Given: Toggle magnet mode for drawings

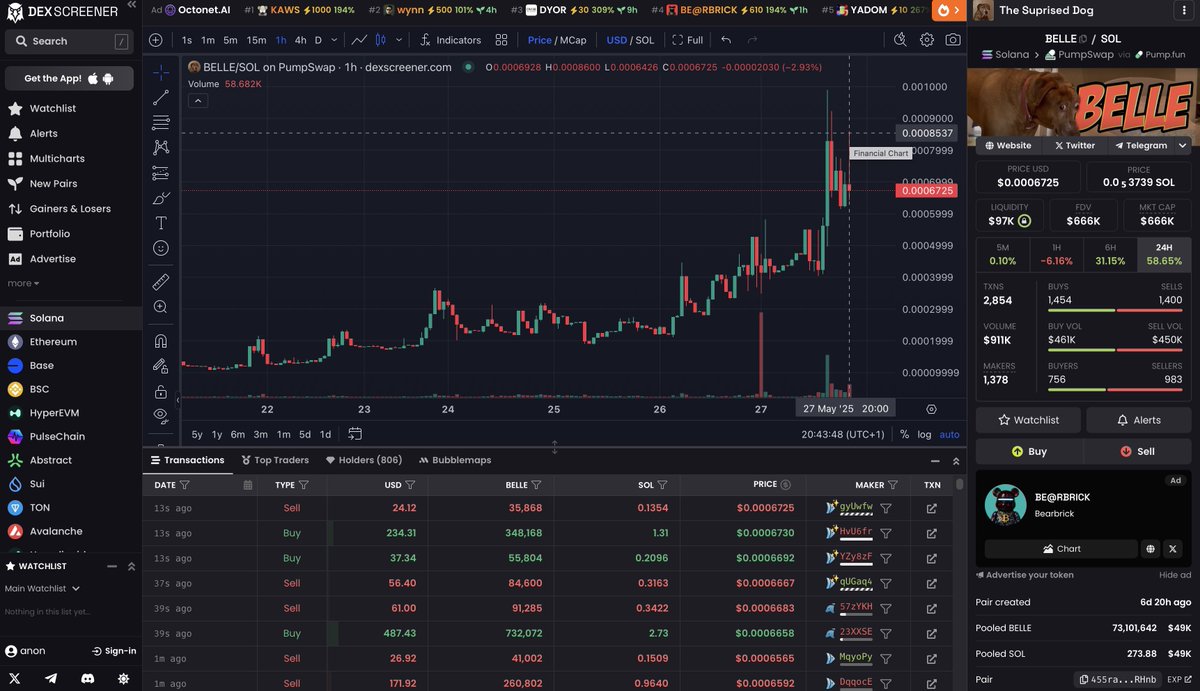Looking at the screenshot, I should [x=161, y=341].
